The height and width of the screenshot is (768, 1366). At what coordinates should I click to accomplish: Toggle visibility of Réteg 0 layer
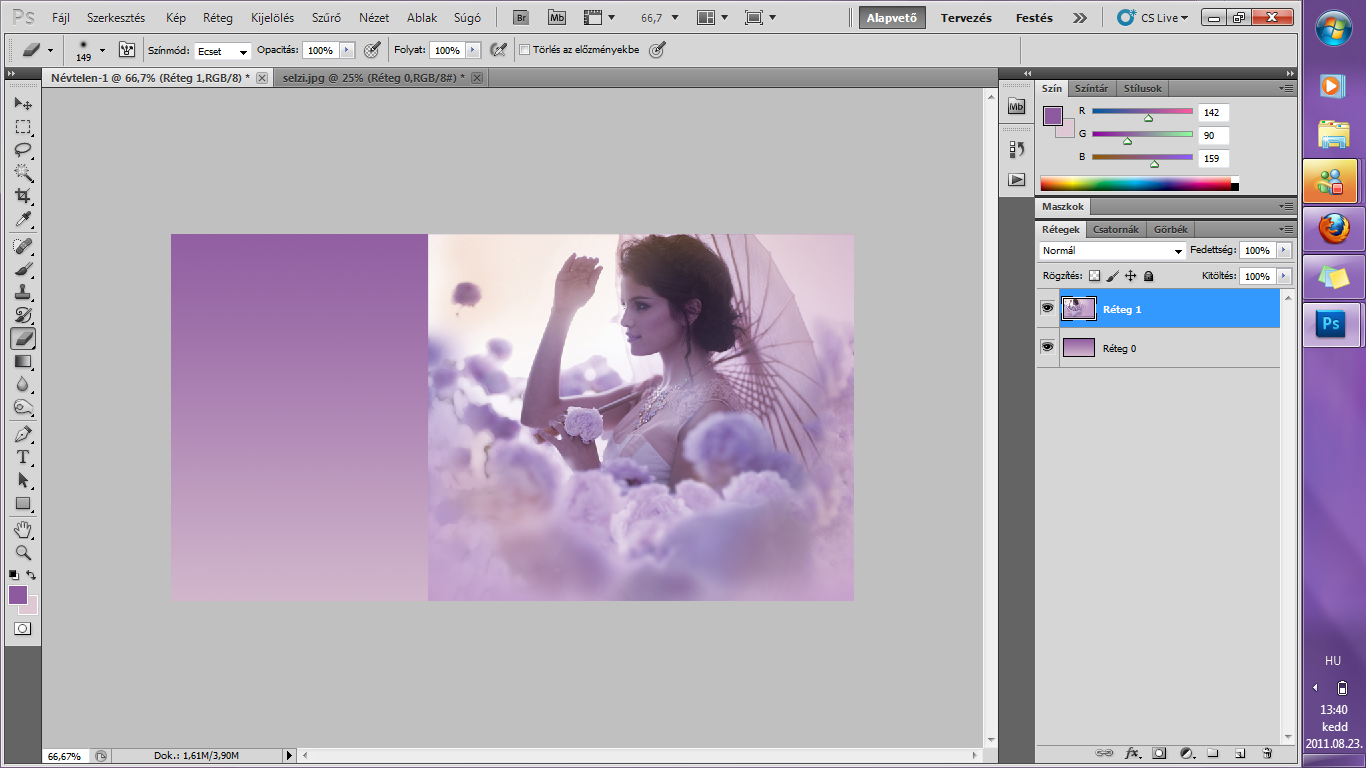[x=1047, y=347]
